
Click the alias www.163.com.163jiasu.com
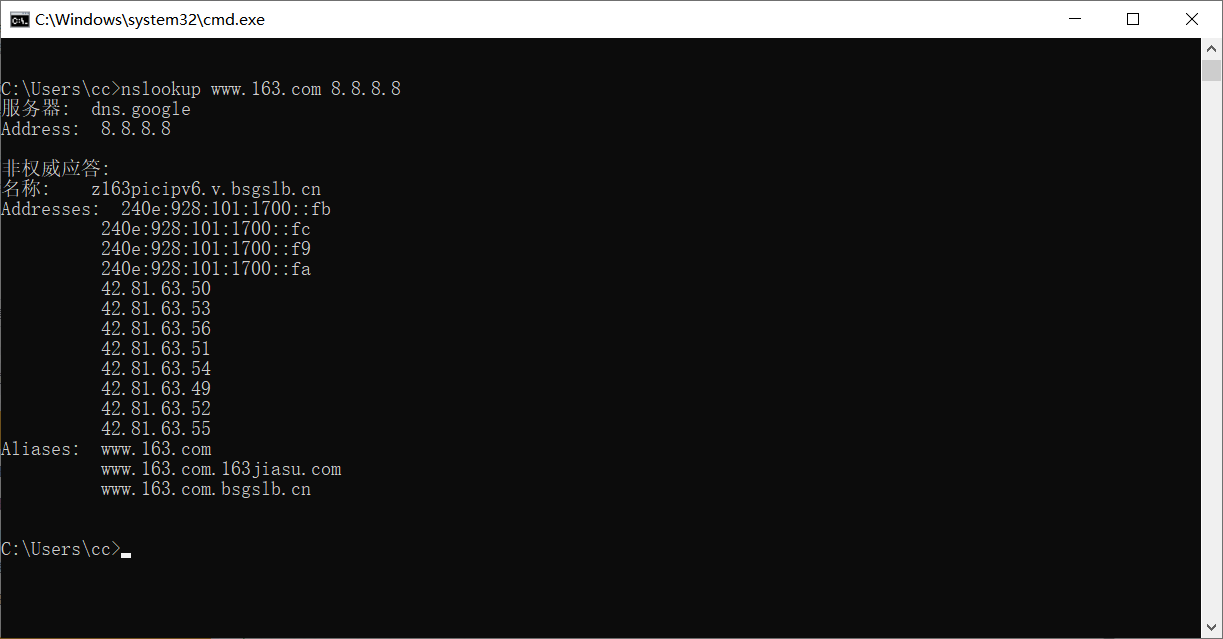pos(221,469)
